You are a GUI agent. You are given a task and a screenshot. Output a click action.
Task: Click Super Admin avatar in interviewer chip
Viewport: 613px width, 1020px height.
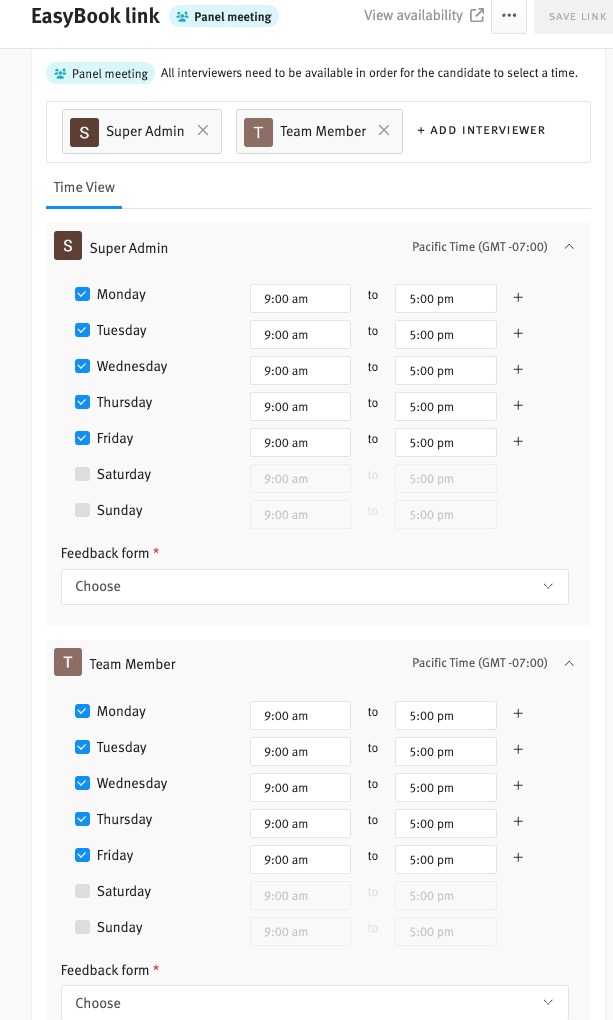click(x=84, y=132)
